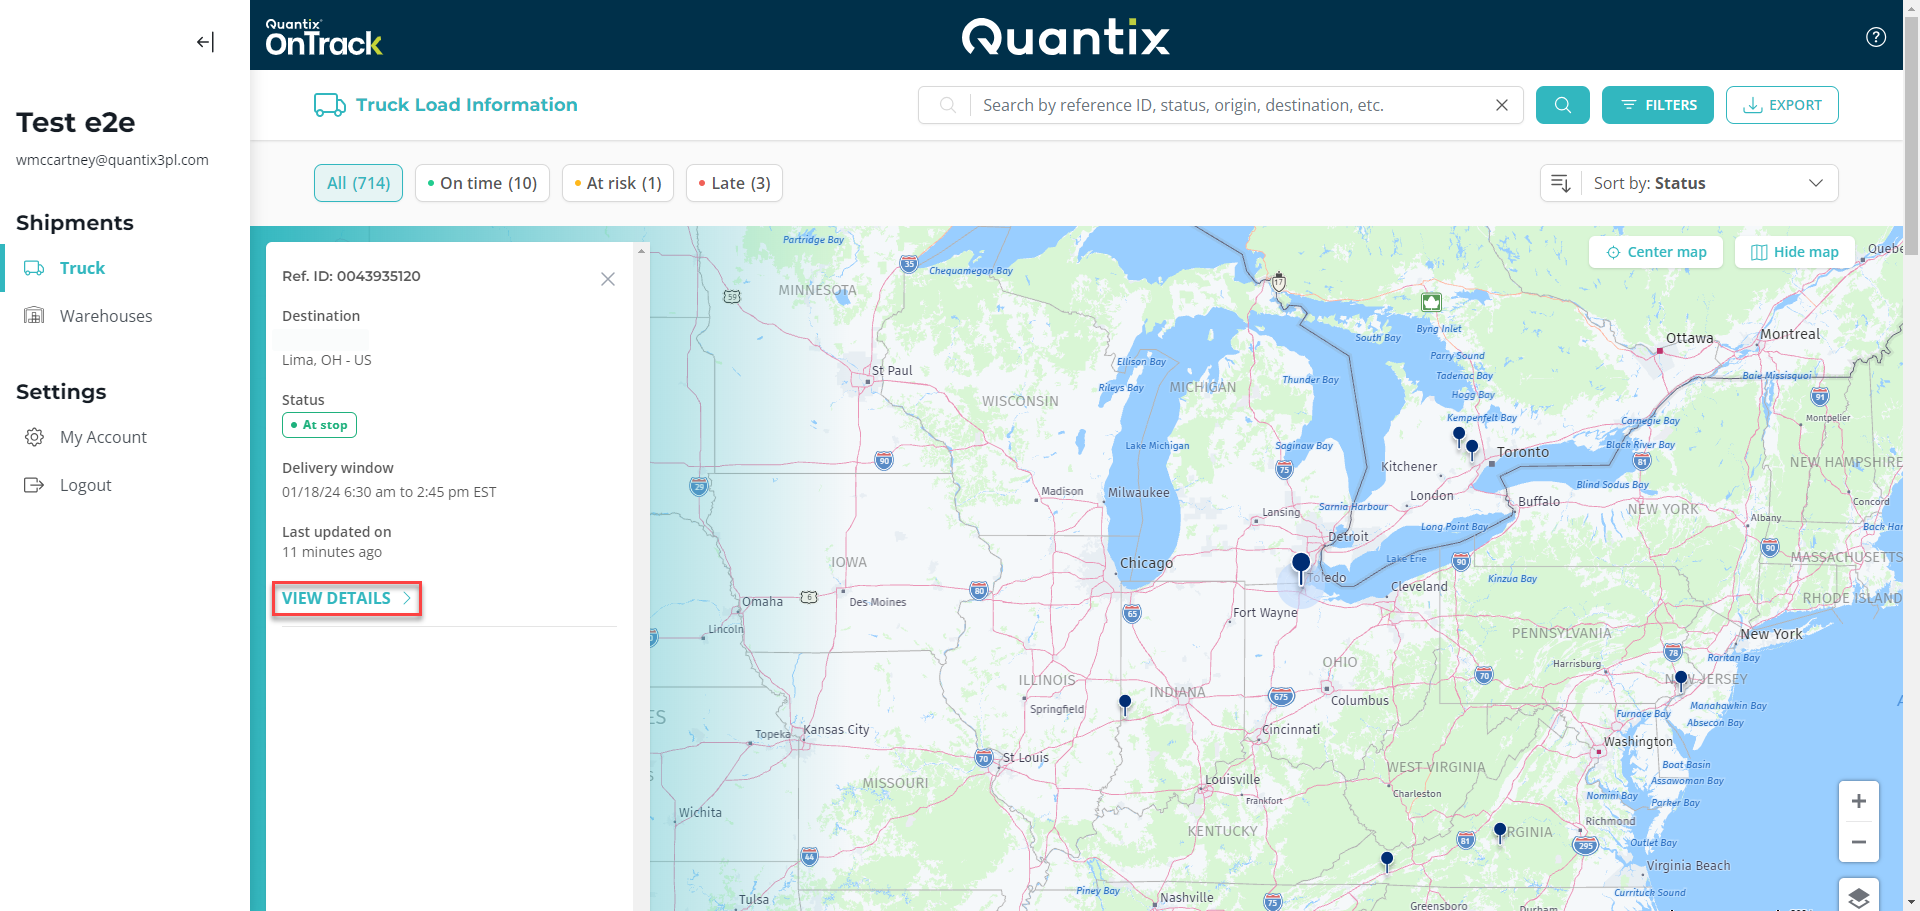Clear the search field with the X icon
This screenshot has height=911, width=1920.
[1501, 105]
